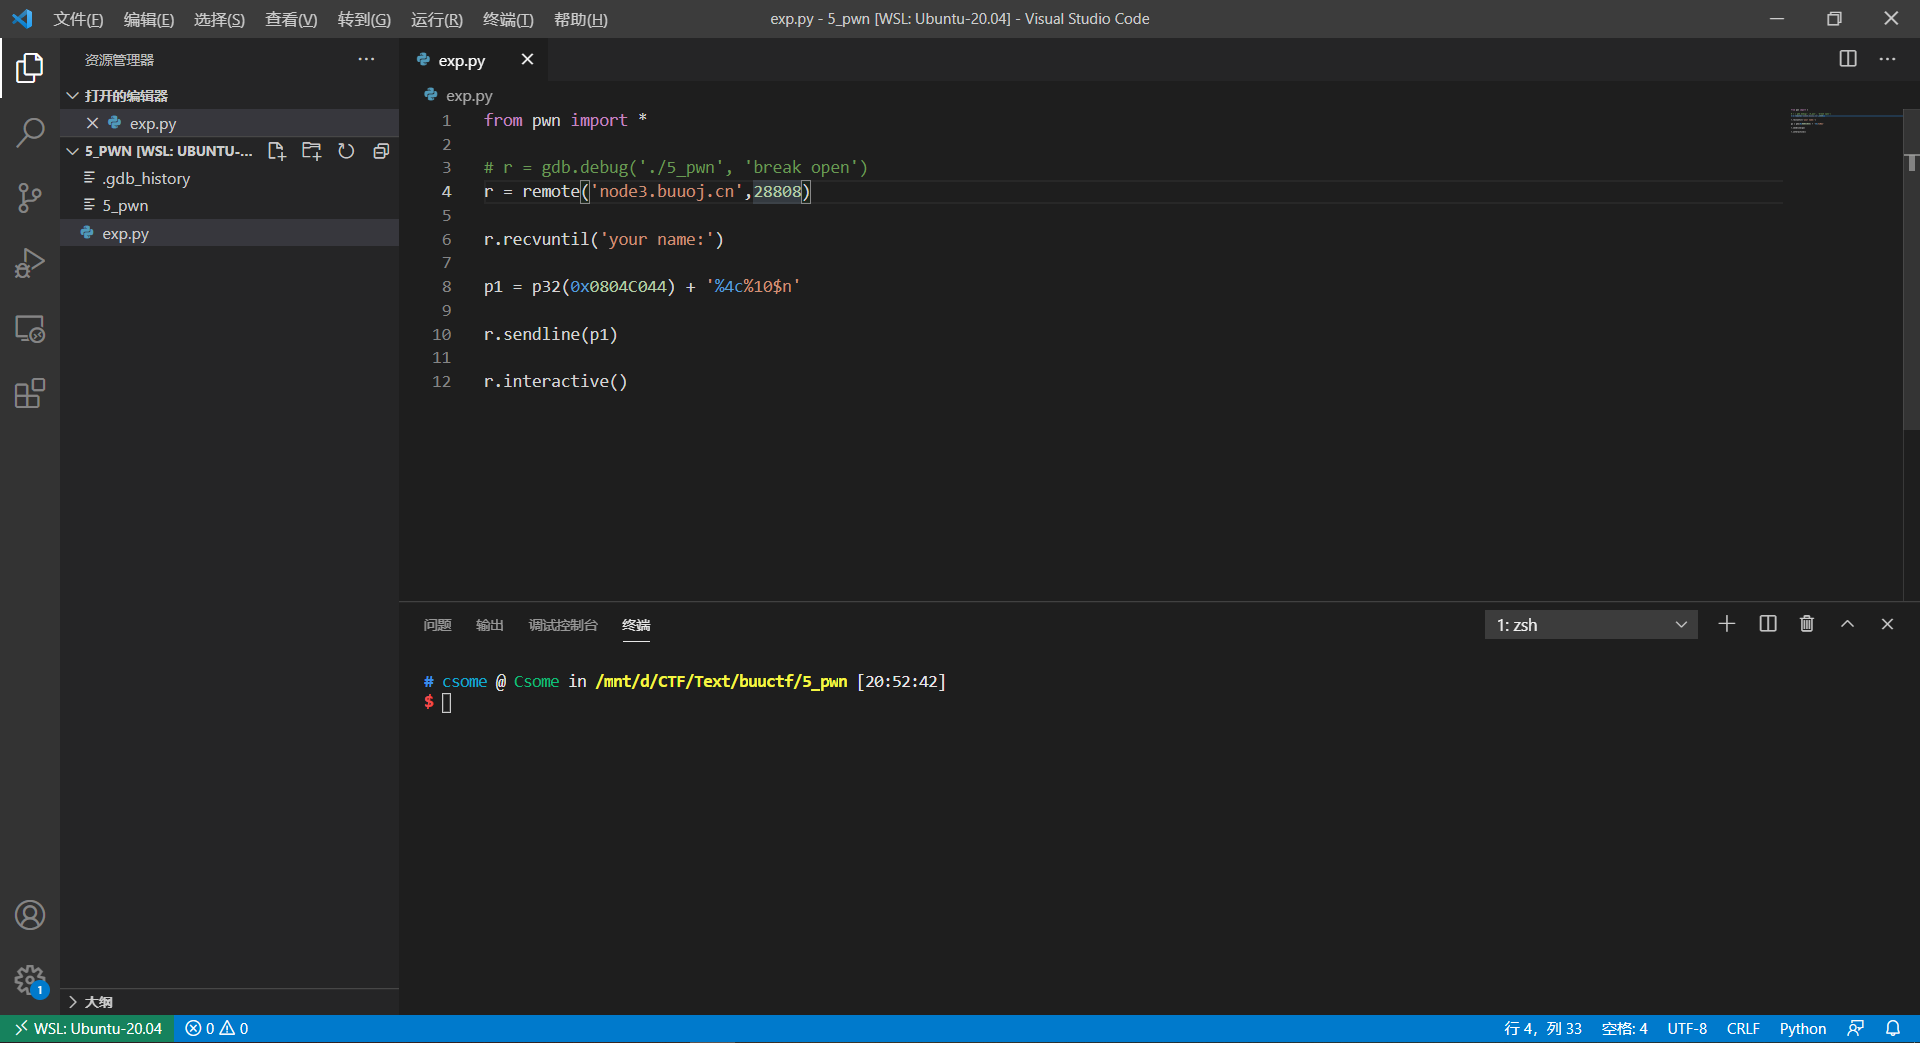Image resolution: width=1920 pixels, height=1043 pixels.
Task: Select exp.py in the workspace file tree
Action: point(229,233)
